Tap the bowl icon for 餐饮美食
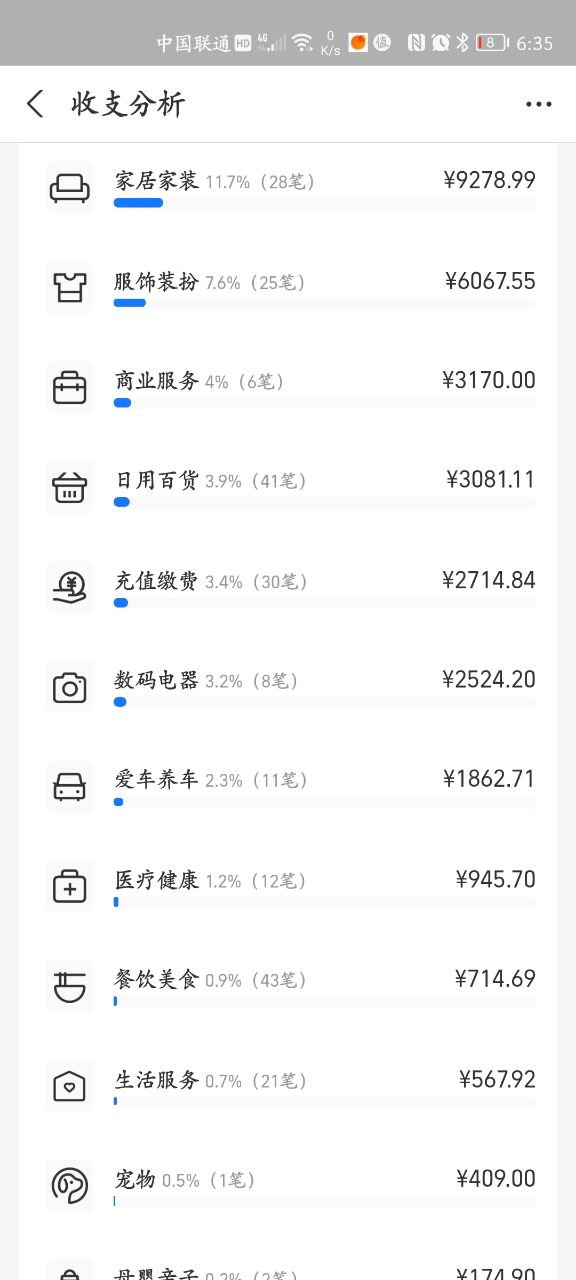Viewport: 576px width, 1280px height. tap(69, 987)
